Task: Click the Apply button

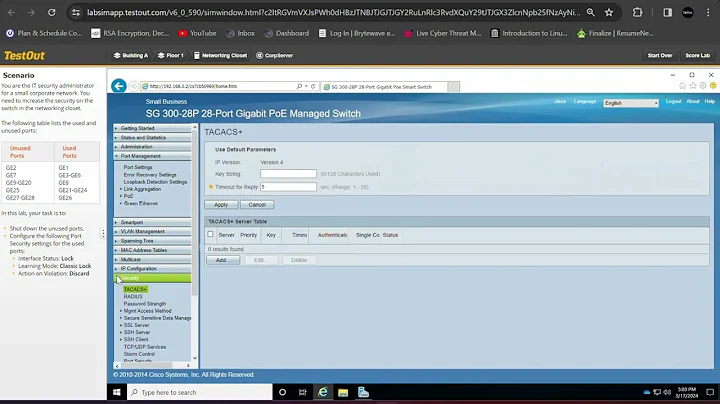Action: point(221,205)
